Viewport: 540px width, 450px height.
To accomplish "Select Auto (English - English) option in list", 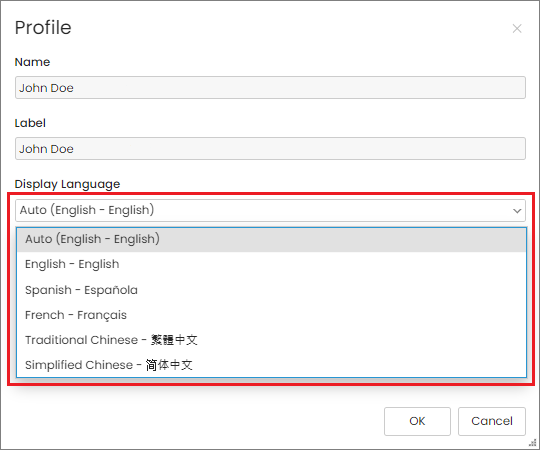I will click(x=271, y=239).
